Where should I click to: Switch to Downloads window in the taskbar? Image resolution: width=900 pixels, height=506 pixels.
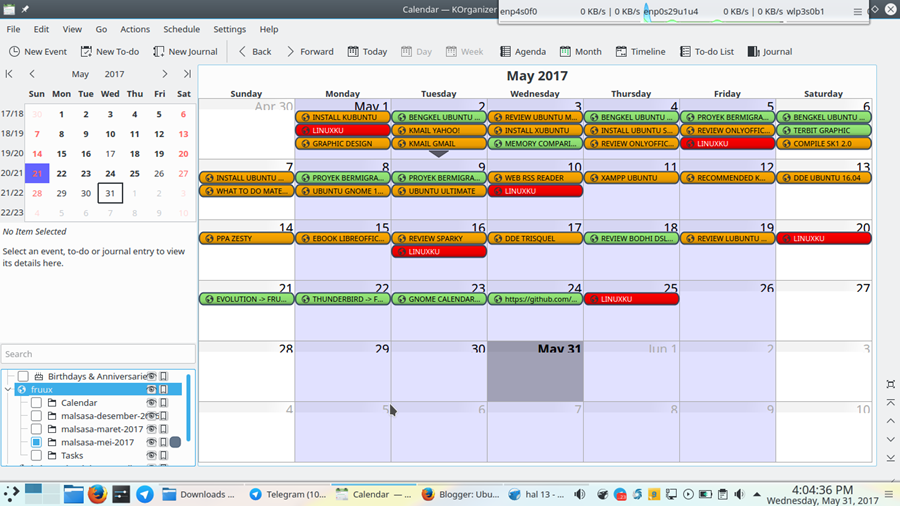[199, 494]
